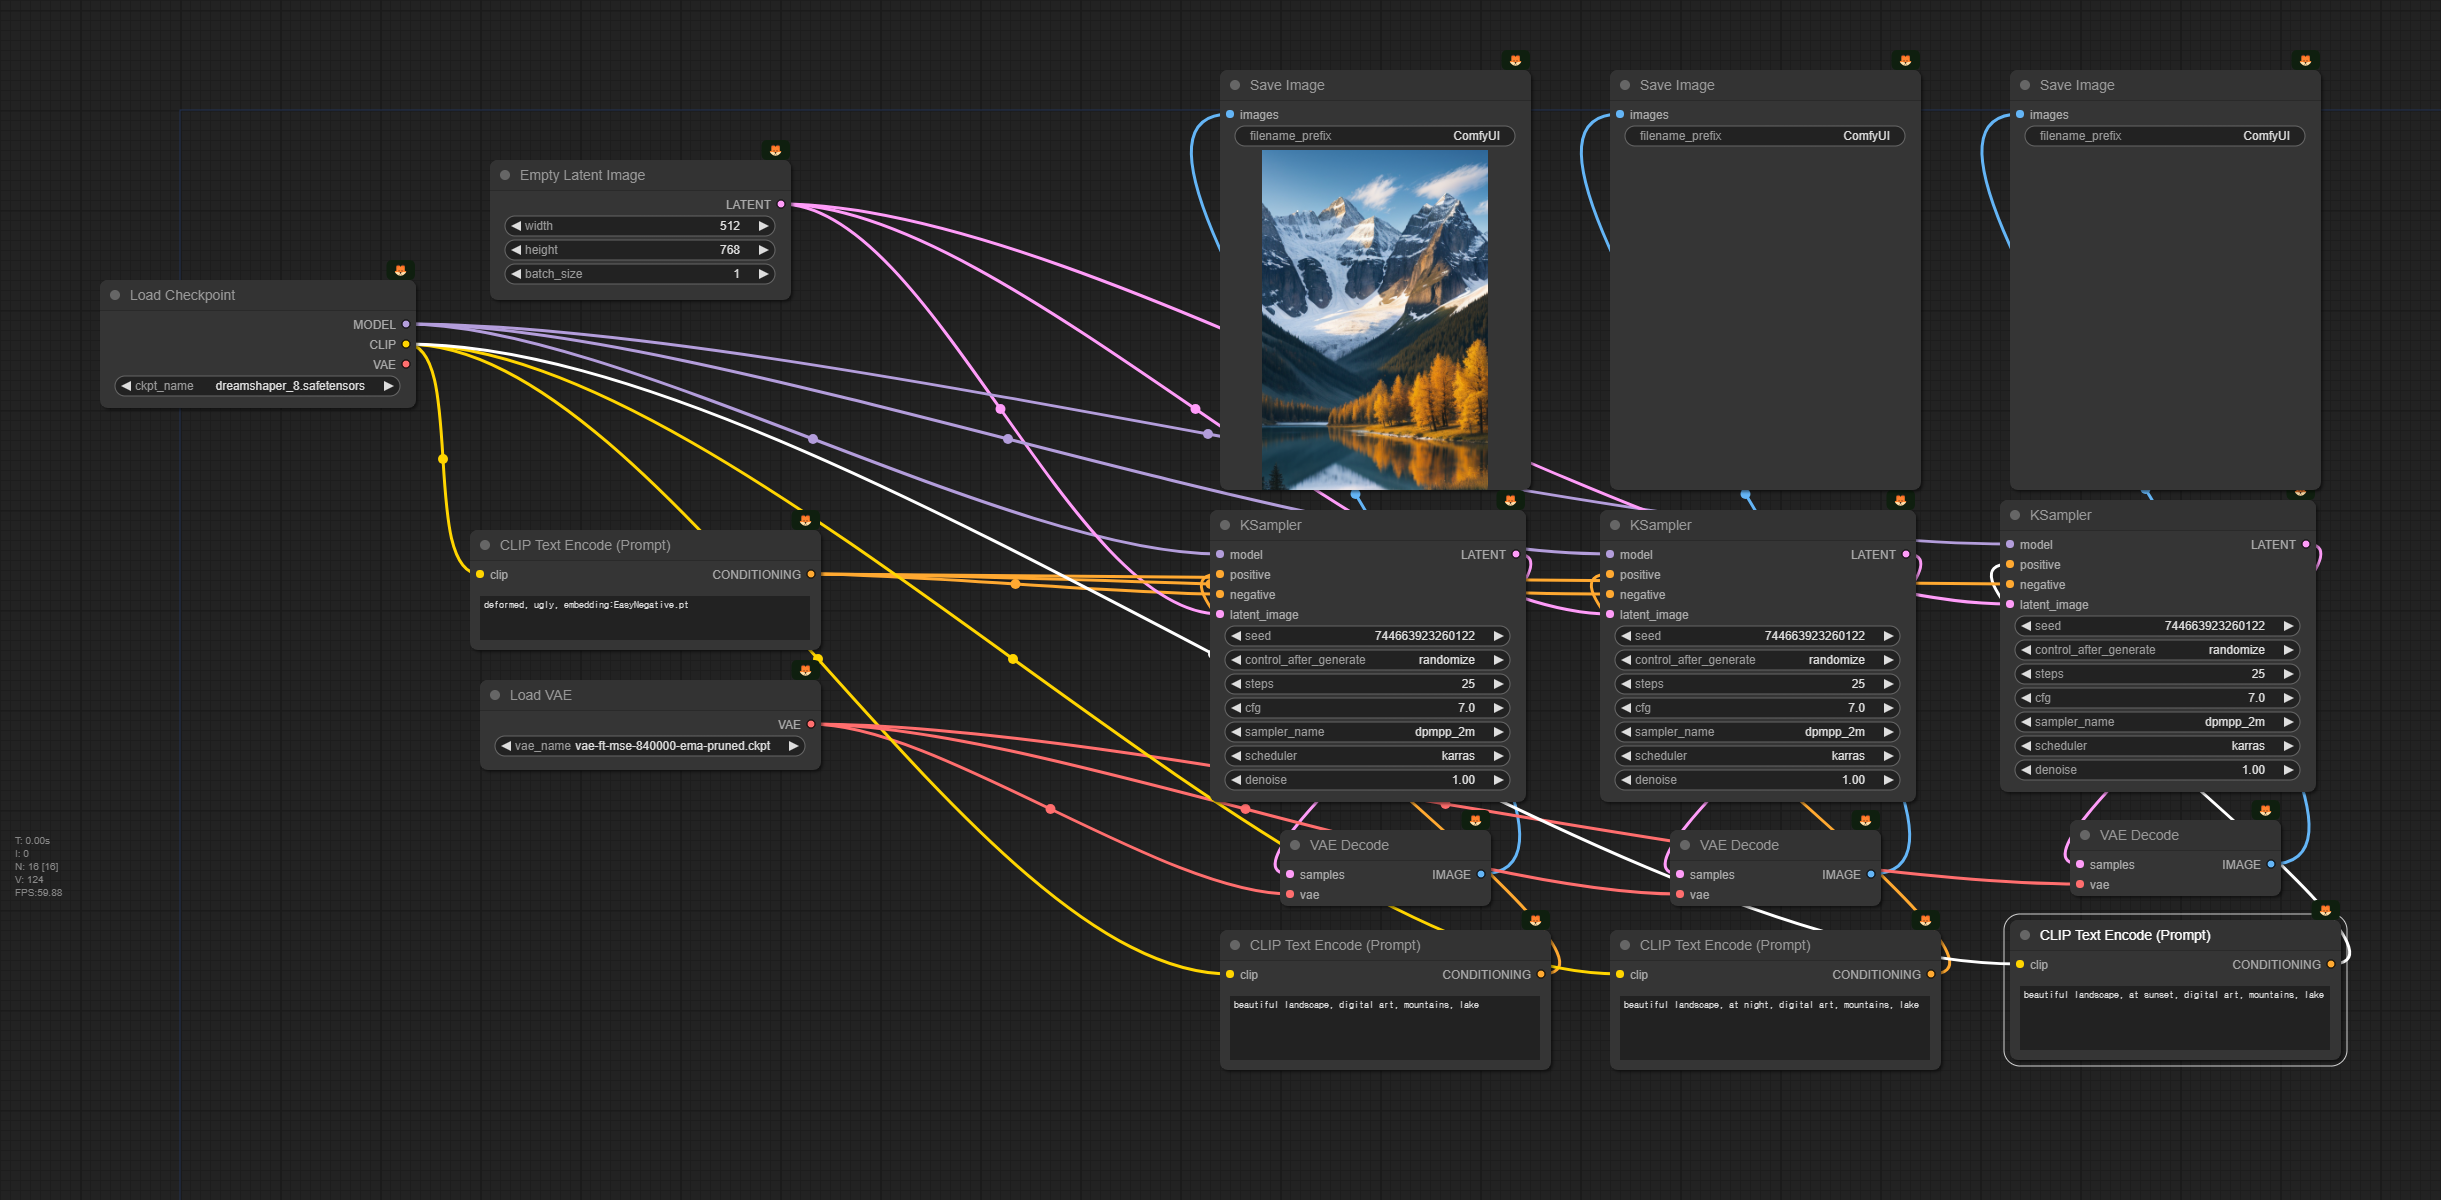Click the IMAGE output dot of rightmost VAE Decode

[x=2271, y=864]
